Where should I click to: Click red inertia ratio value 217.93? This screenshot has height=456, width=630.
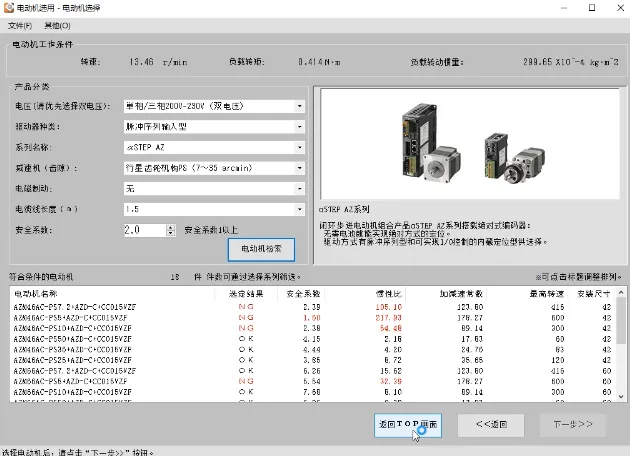pos(389,318)
